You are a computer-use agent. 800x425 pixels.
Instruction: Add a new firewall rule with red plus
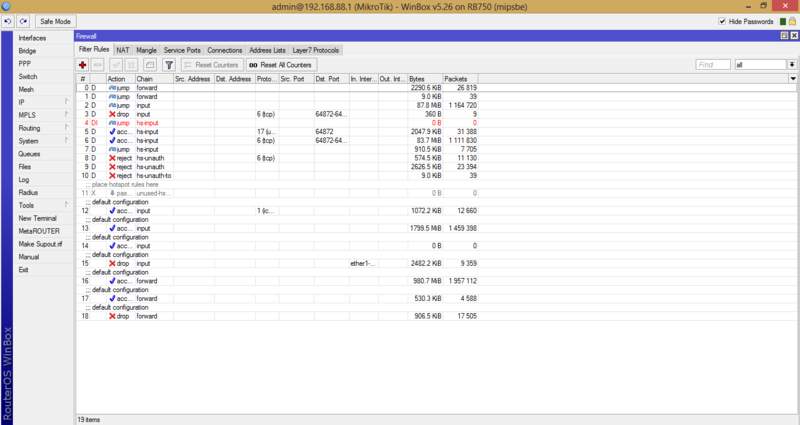coord(83,65)
